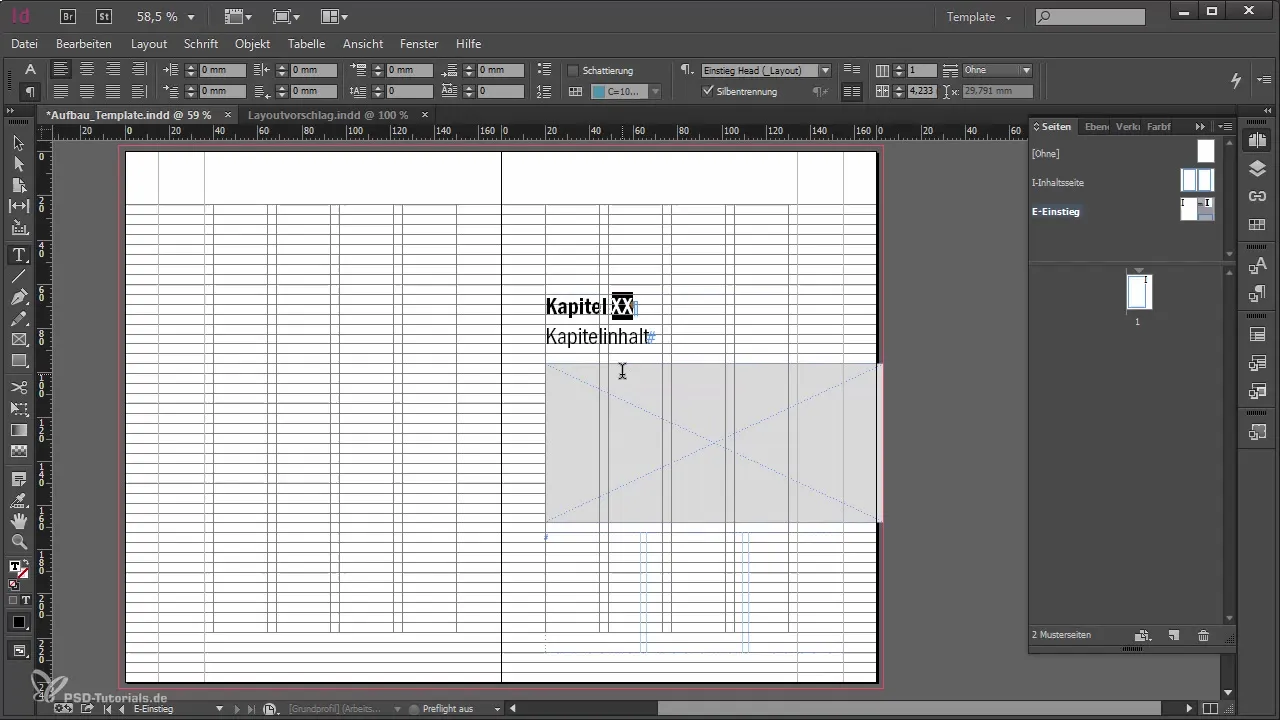This screenshot has height=720, width=1280.
Task: Select the Pen tool in the toolbox
Action: tap(19, 298)
